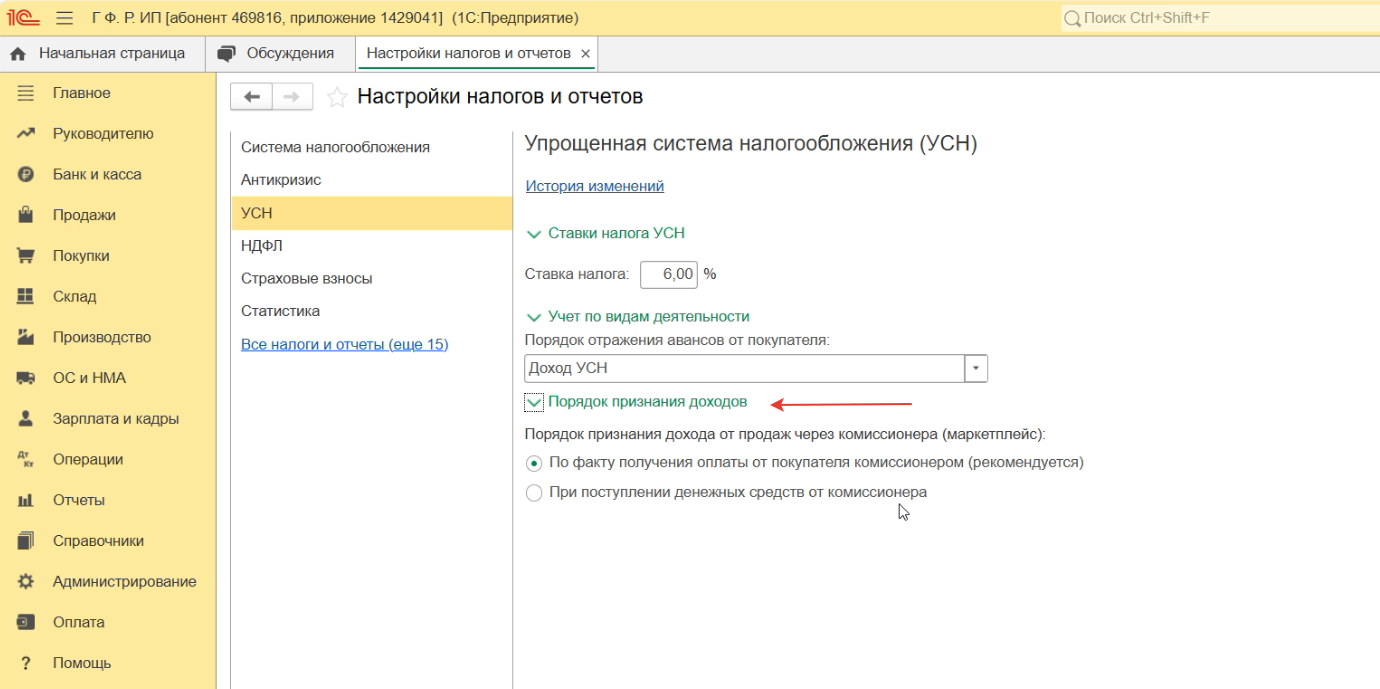Collapse the Порядок признания доходов section
Viewport: 1380px width, 689px height.
[535, 402]
